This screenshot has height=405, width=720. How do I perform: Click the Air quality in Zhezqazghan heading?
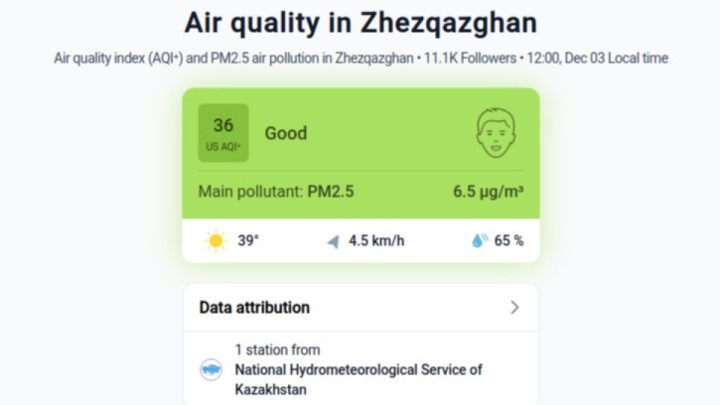(x=360, y=22)
